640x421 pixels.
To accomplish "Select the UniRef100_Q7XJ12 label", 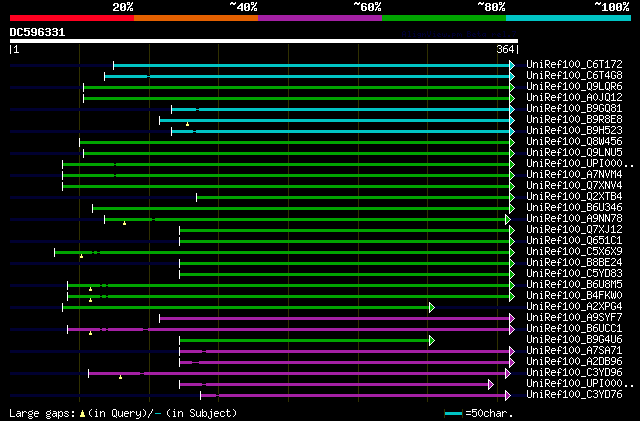I will 574,230.
